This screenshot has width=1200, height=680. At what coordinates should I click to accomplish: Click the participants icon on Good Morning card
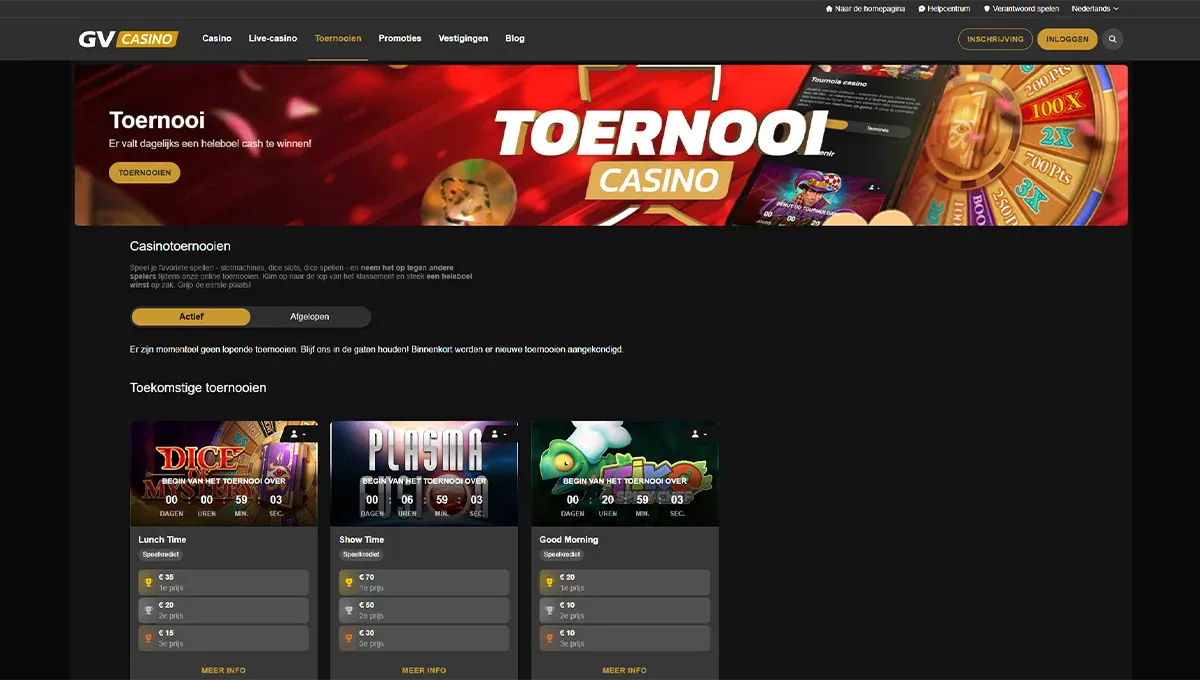click(x=696, y=434)
